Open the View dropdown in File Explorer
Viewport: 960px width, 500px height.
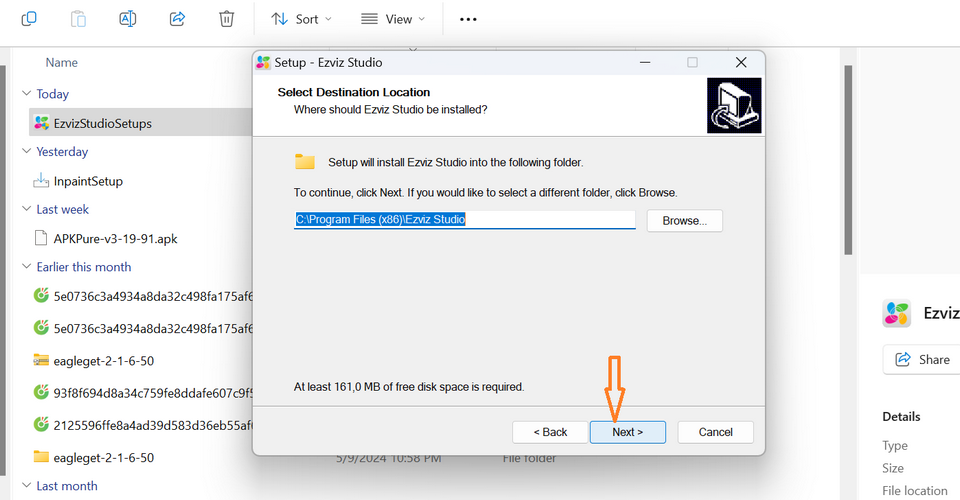tap(392, 19)
